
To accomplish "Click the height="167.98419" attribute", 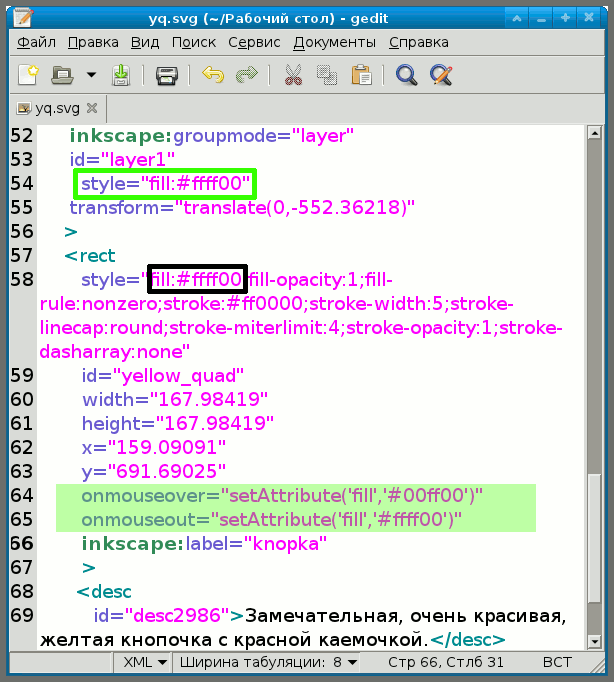I will click(x=178, y=424).
